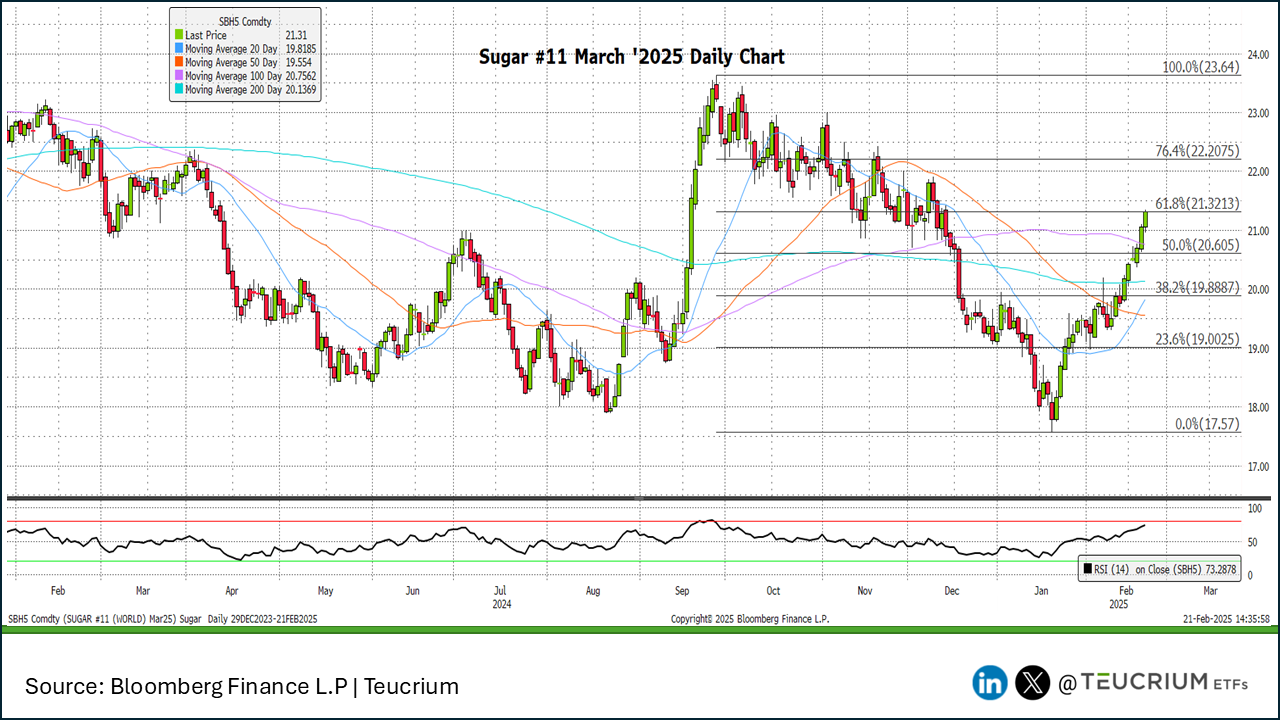Click the Sep month label on time axis
The image size is (1280, 720).
point(682,591)
